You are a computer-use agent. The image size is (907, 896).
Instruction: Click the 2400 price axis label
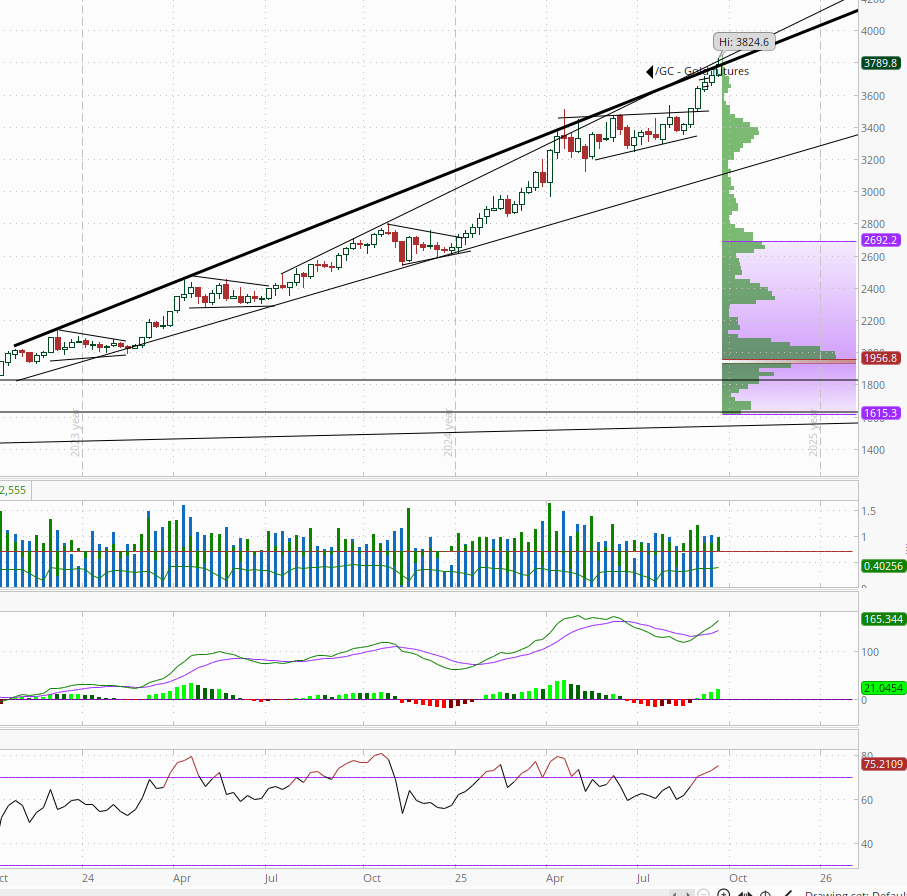coord(873,289)
